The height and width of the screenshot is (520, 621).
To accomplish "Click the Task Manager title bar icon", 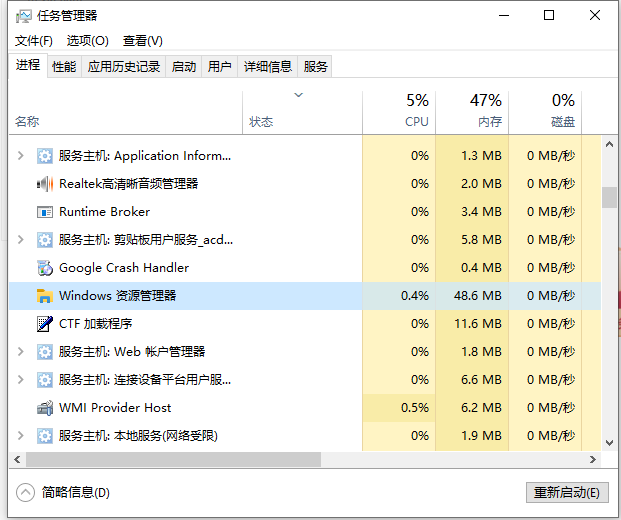I will click(x=23, y=16).
